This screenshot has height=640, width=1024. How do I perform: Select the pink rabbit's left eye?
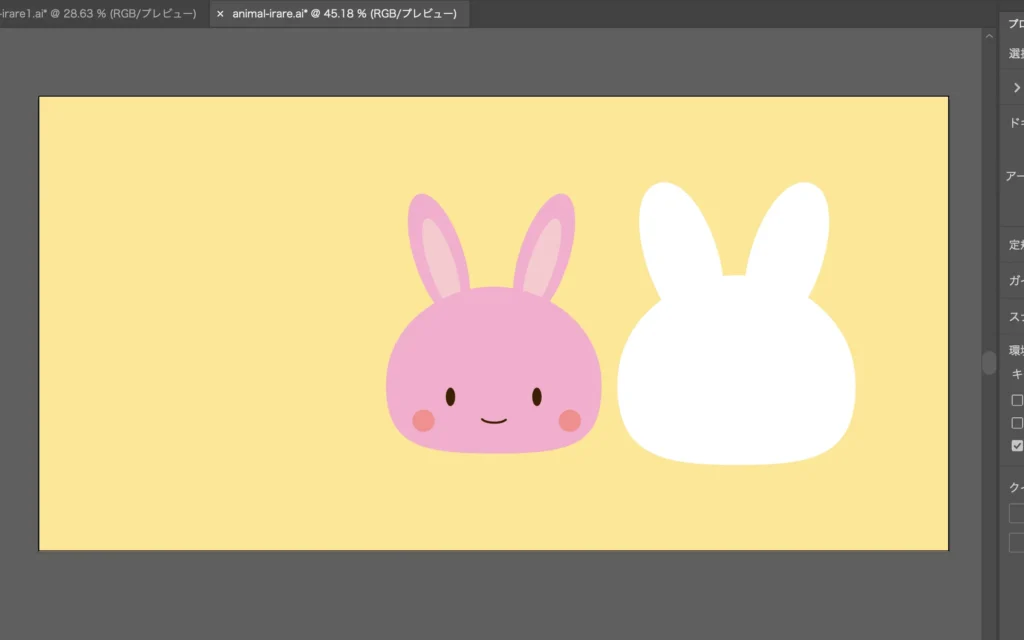[x=450, y=397]
